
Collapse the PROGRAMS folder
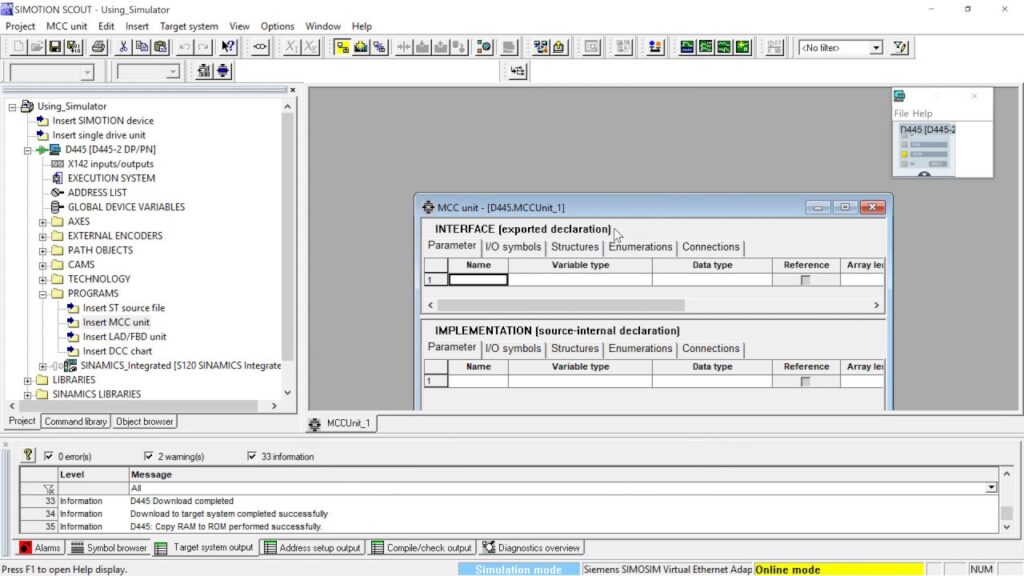42,294
